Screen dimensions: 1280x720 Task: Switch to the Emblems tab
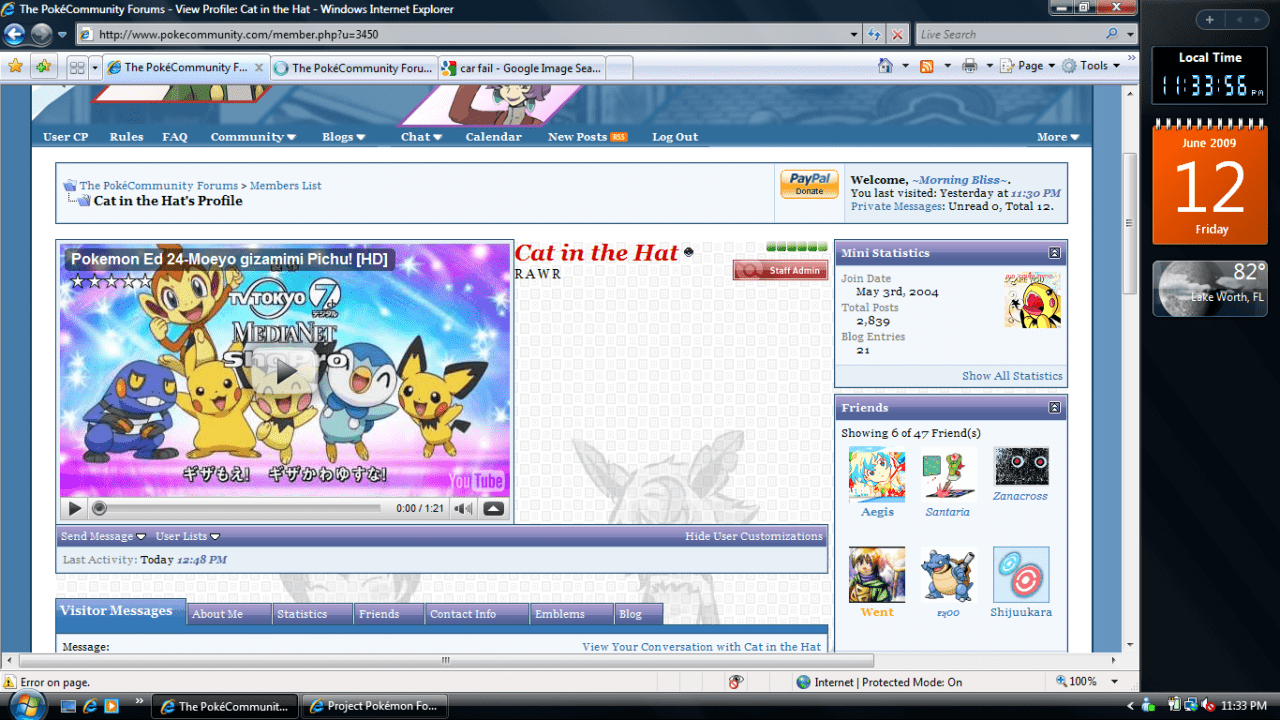(571, 614)
